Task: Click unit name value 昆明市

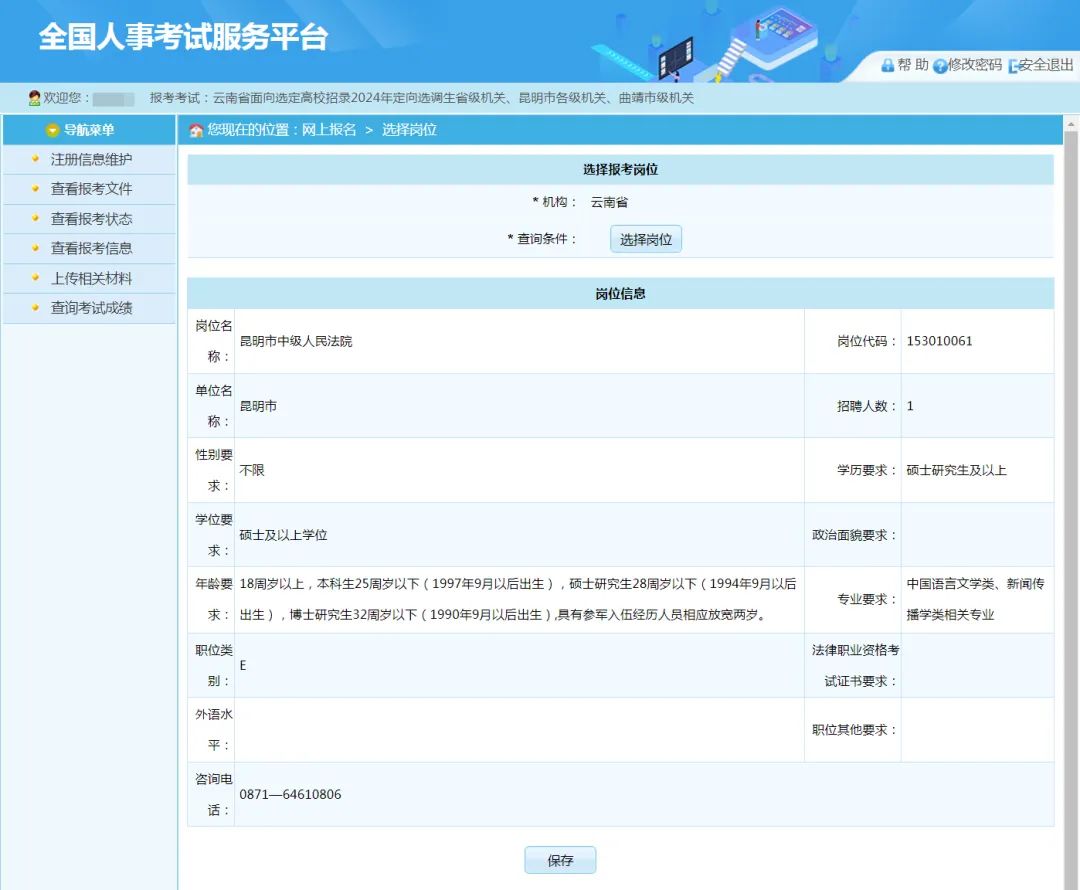Action: [x=258, y=406]
